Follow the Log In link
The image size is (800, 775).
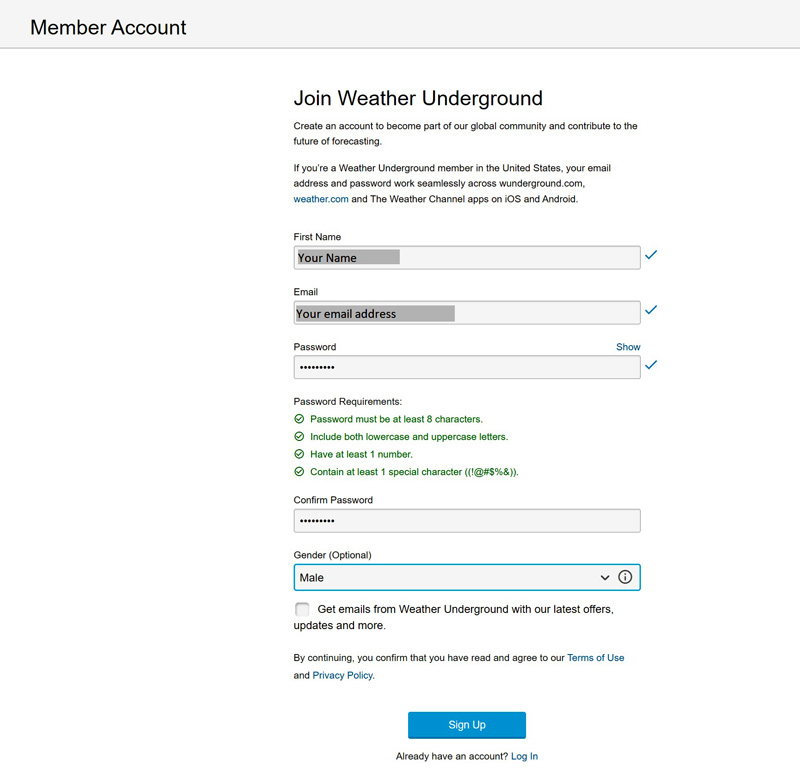(x=524, y=756)
